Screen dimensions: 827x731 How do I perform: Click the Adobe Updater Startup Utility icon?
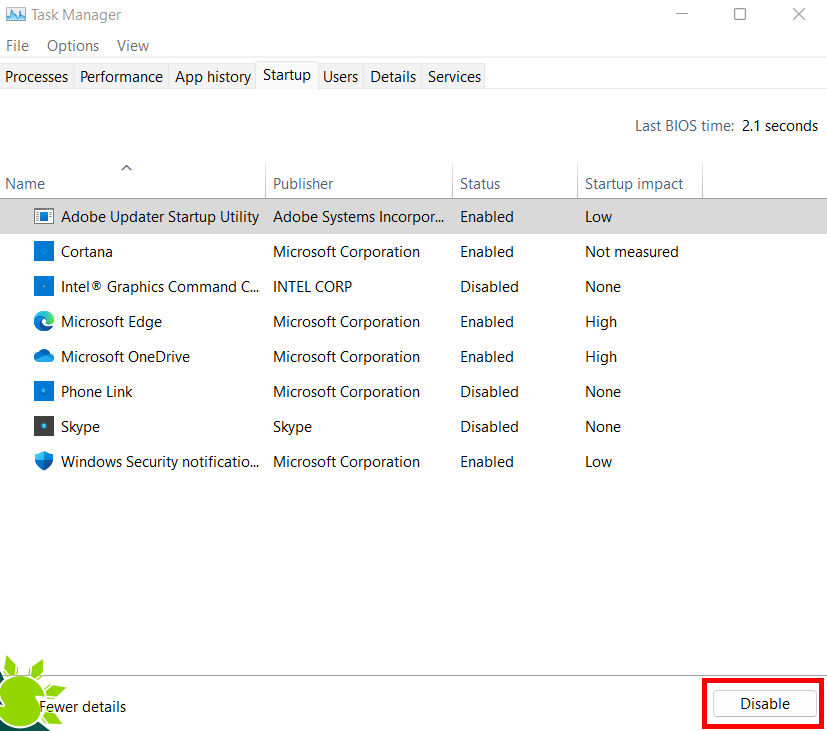pos(43,216)
